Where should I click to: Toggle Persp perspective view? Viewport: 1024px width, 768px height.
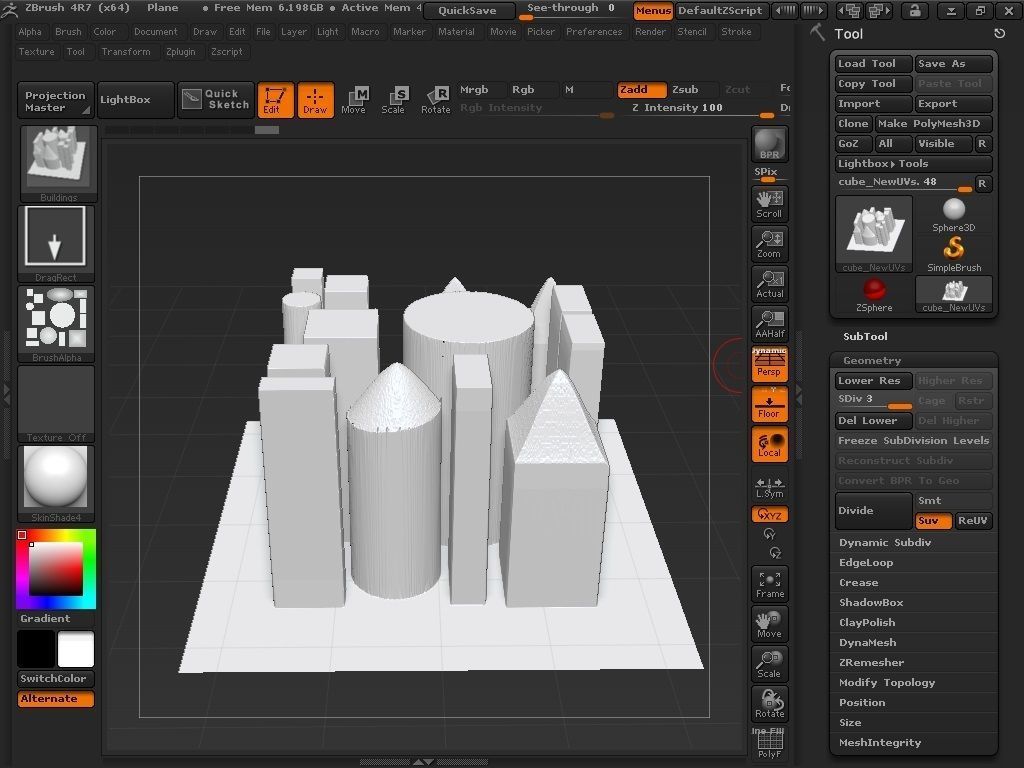tap(769, 364)
